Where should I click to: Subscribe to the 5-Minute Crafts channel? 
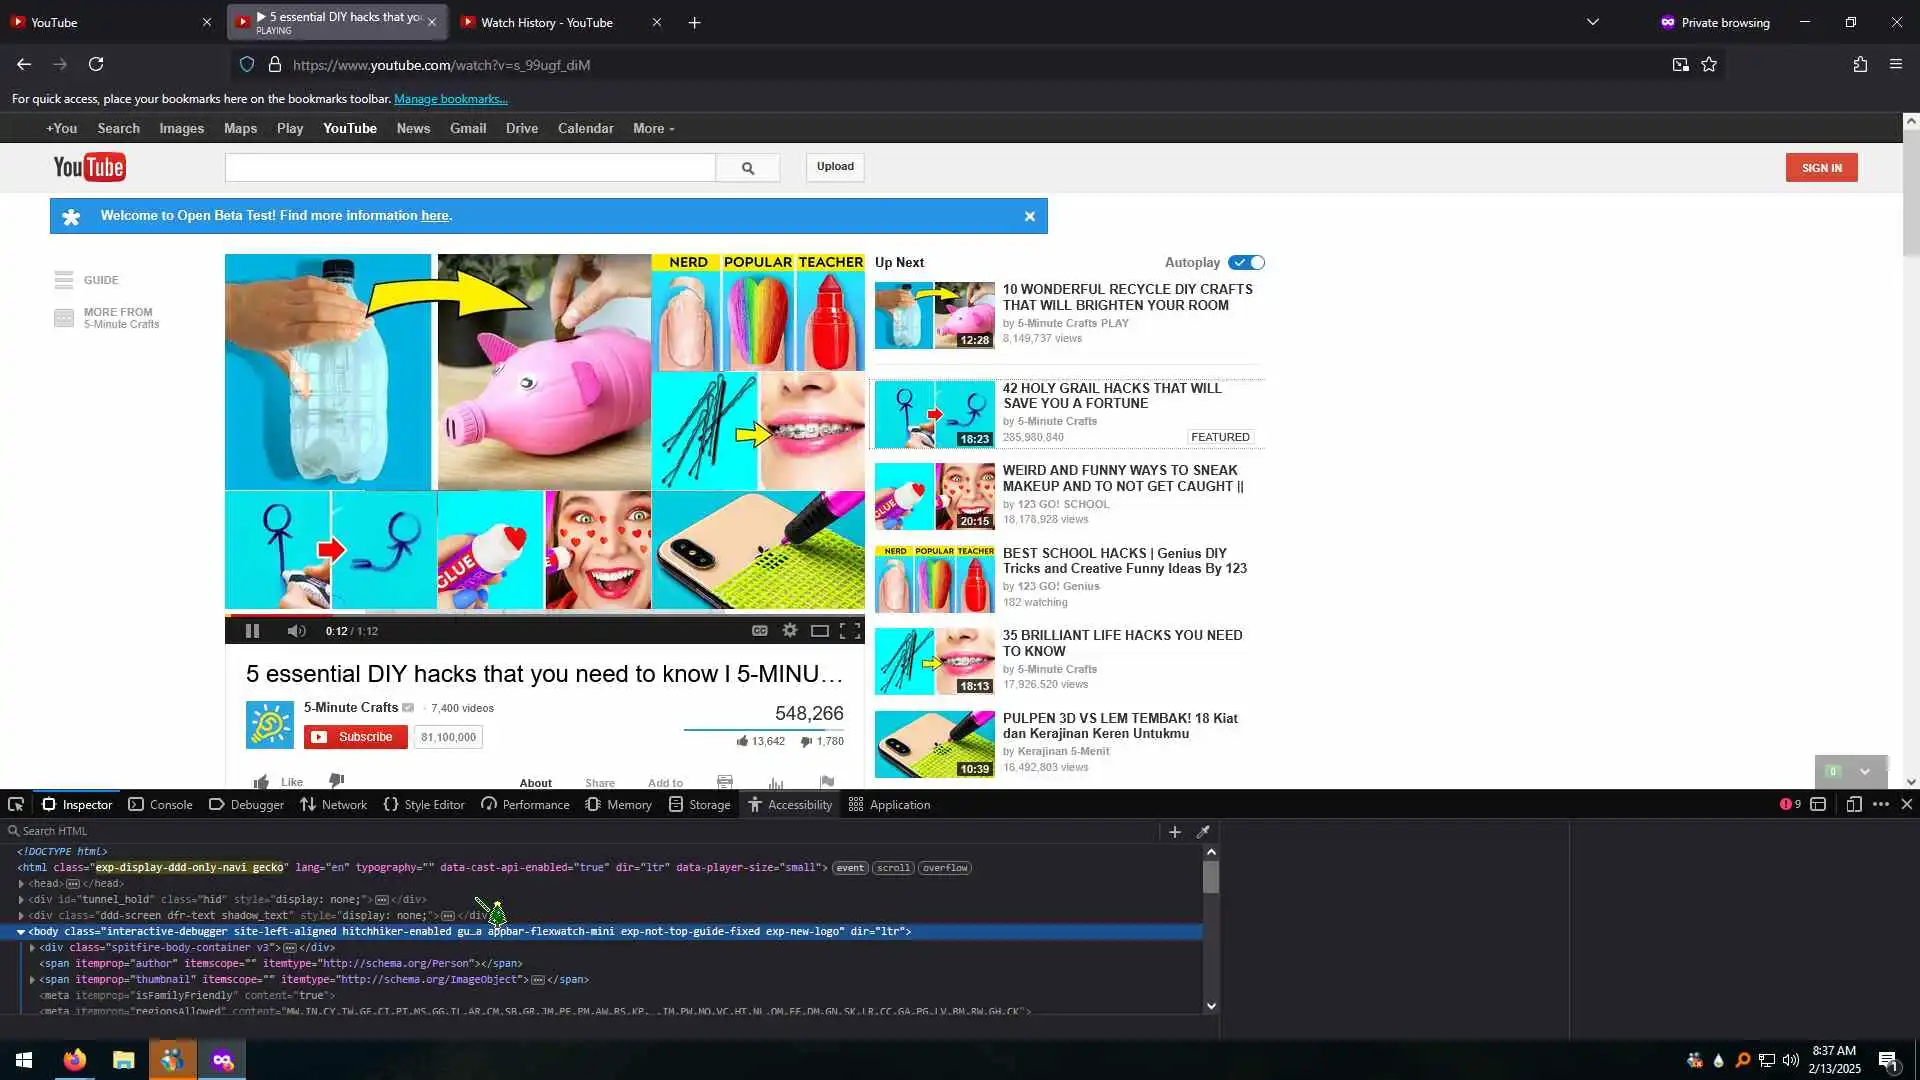coord(355,737)
